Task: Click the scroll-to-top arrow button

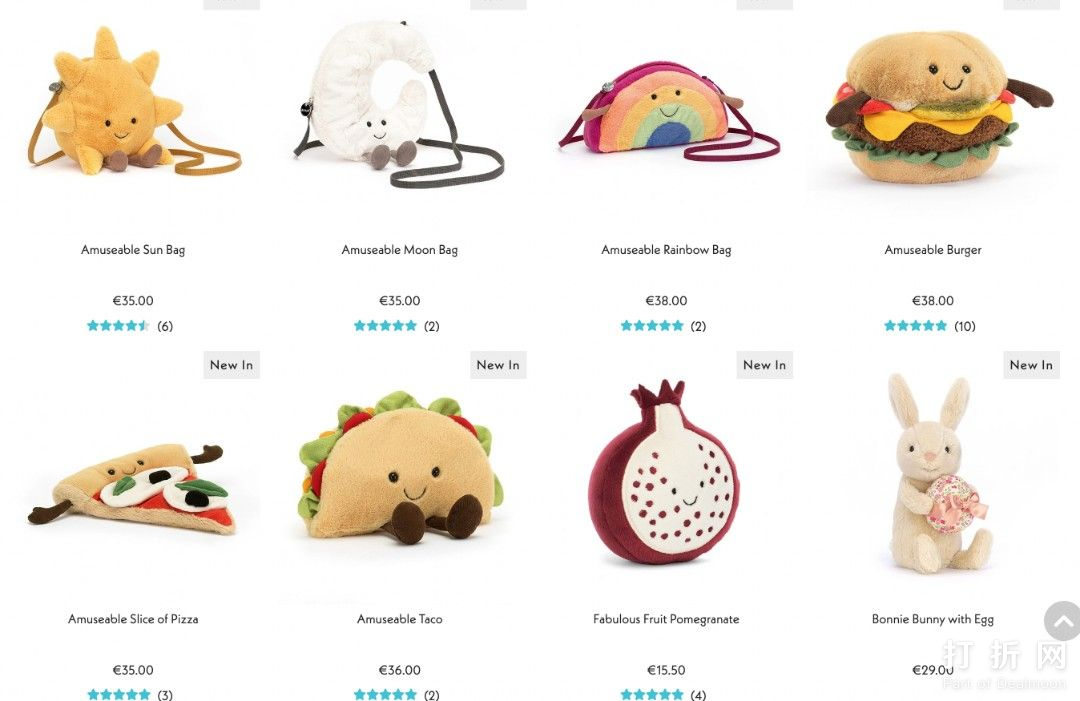Action: (1062, 620)
